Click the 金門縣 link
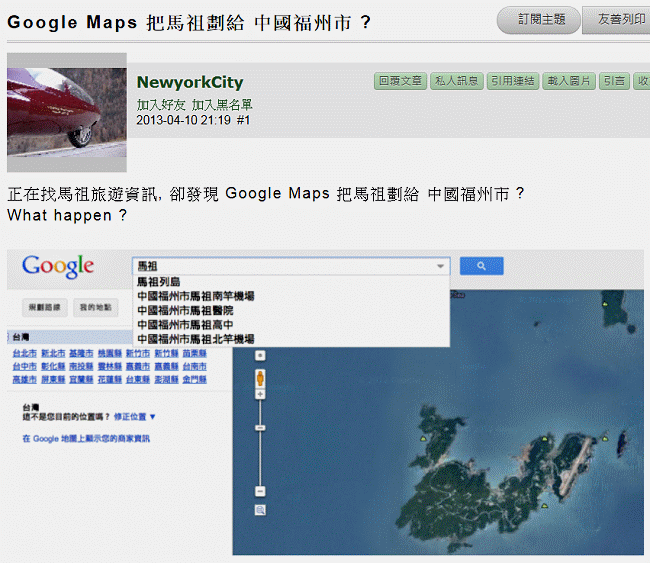This screenshot has width=650, height=563. coord(194,379)
